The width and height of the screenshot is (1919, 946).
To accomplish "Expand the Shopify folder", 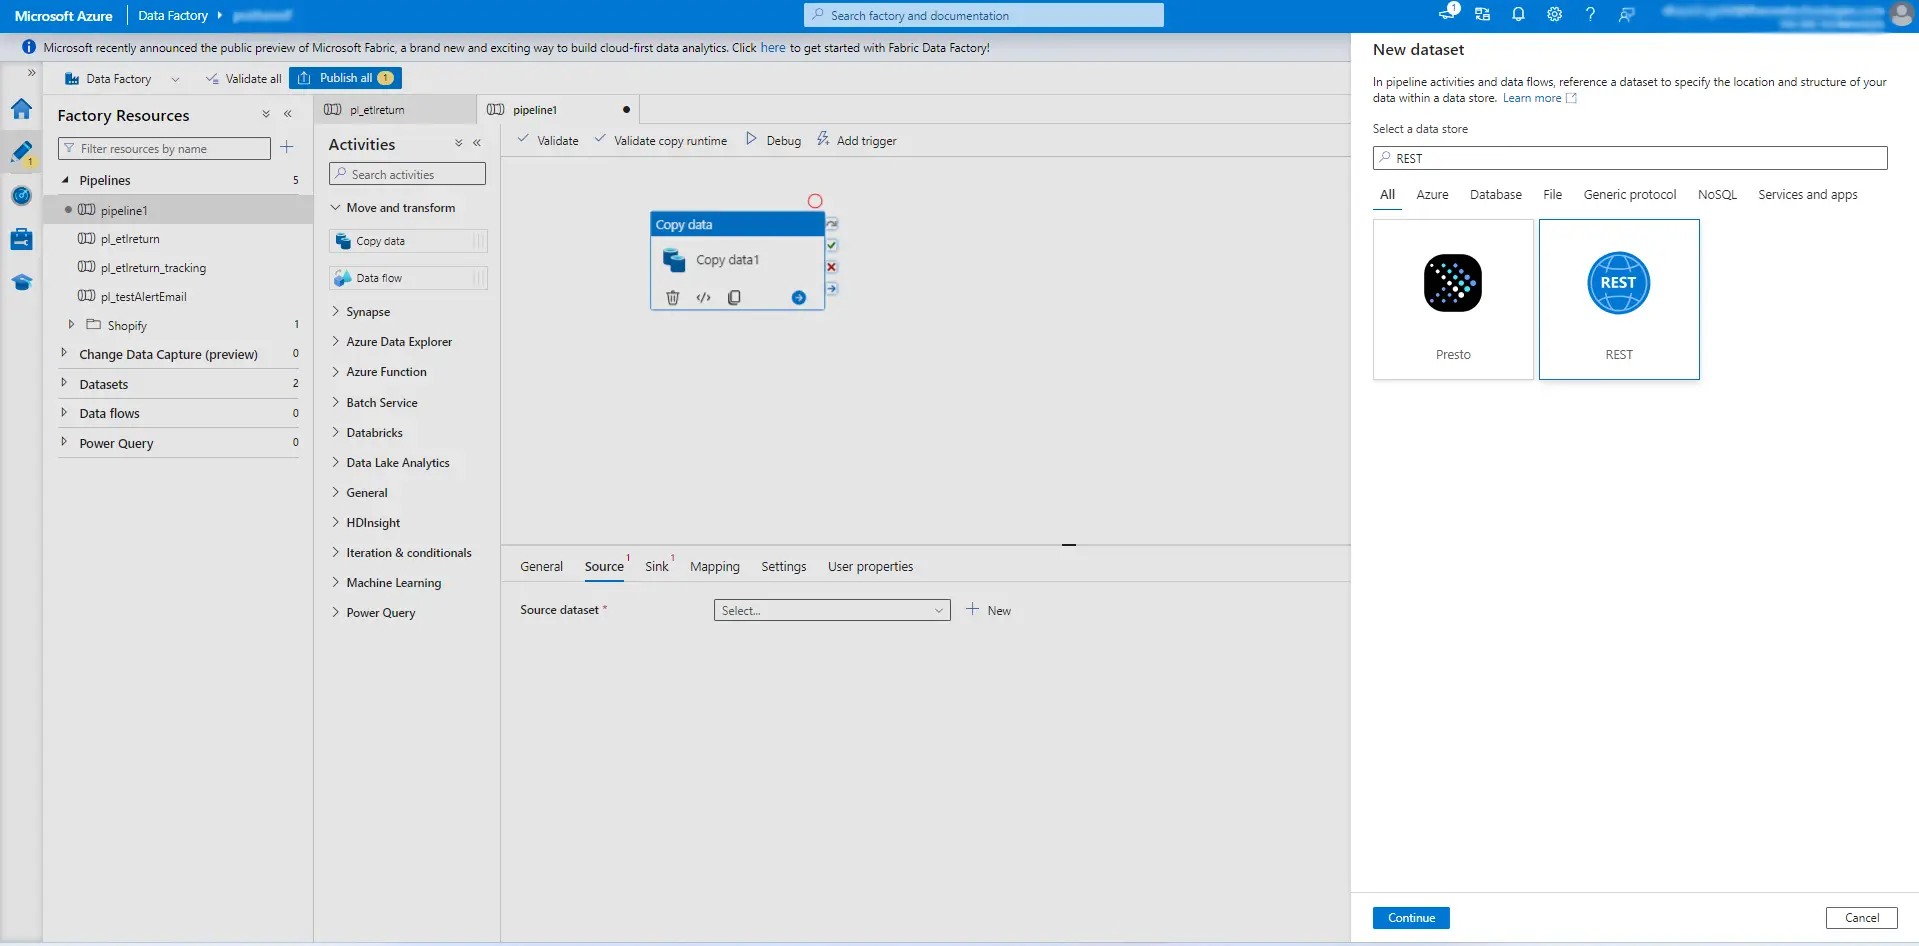I will 71,325.
